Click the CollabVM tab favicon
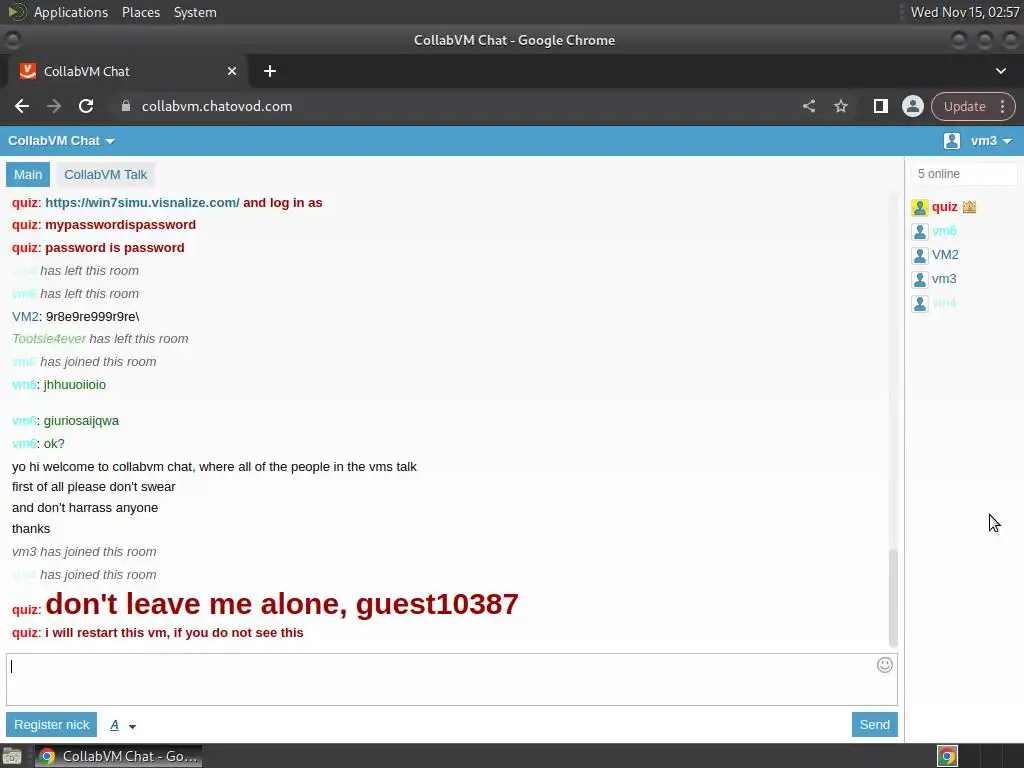The width and height of the screenshot is (1024, 768). tap(27, 71)
